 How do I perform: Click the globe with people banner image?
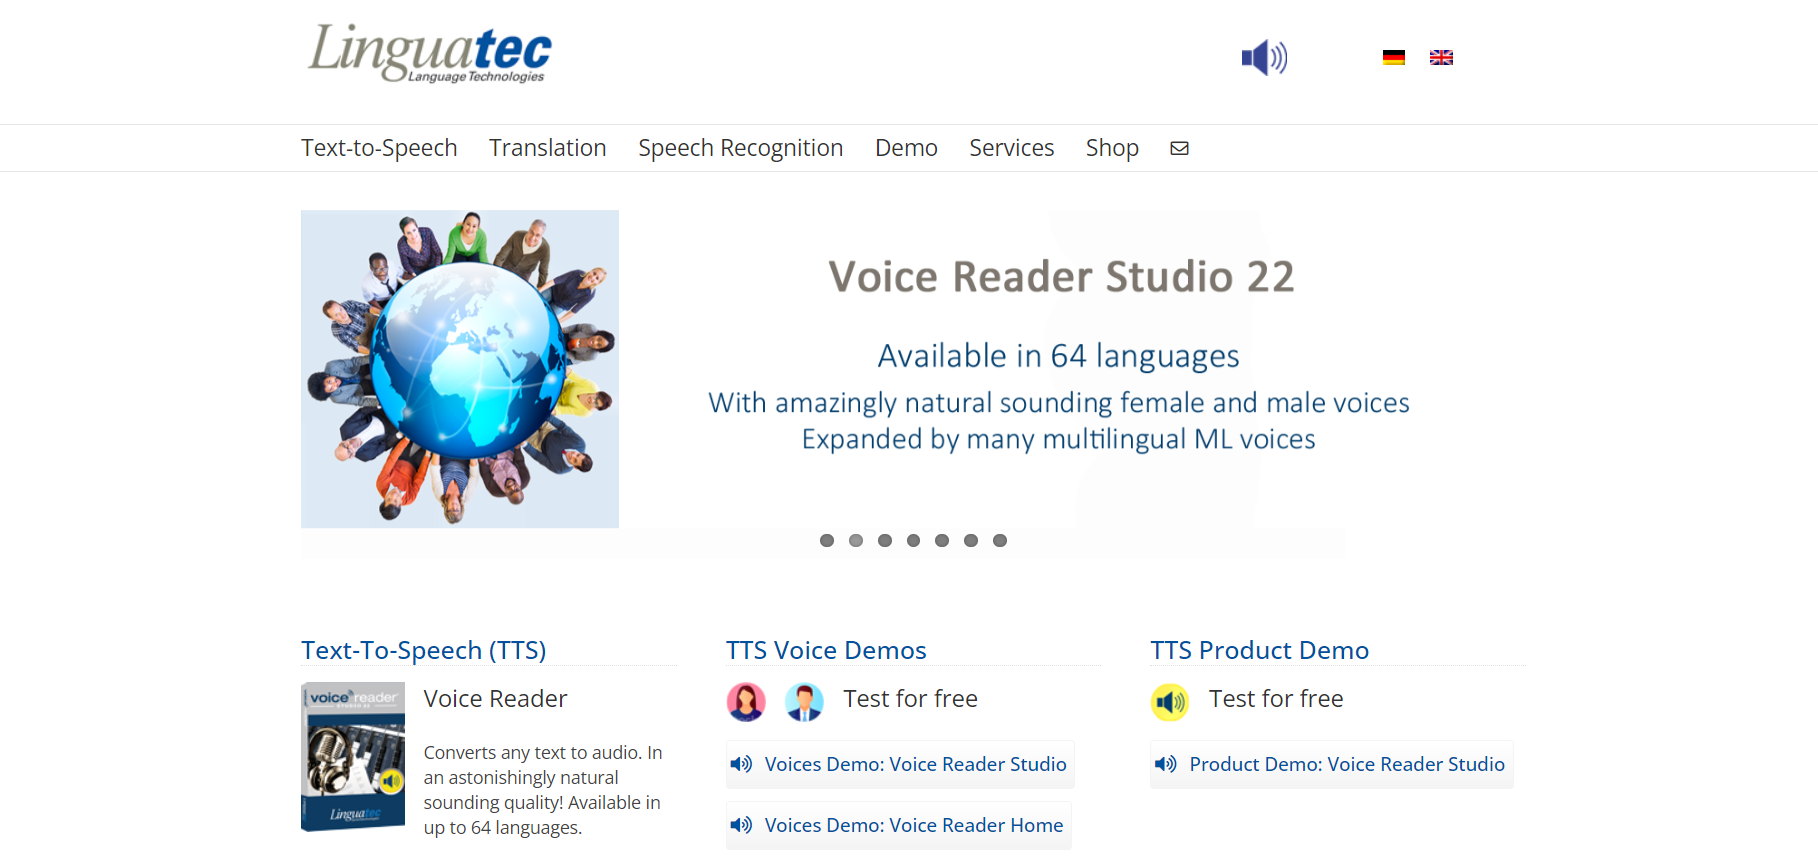[460, 369]
